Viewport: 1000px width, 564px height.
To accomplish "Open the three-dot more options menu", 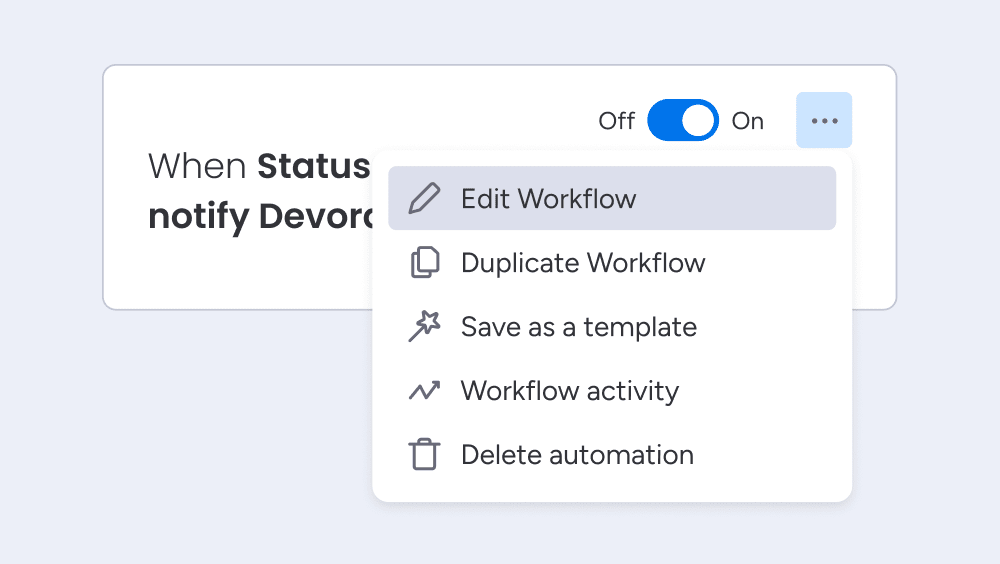I will [824, 120].
